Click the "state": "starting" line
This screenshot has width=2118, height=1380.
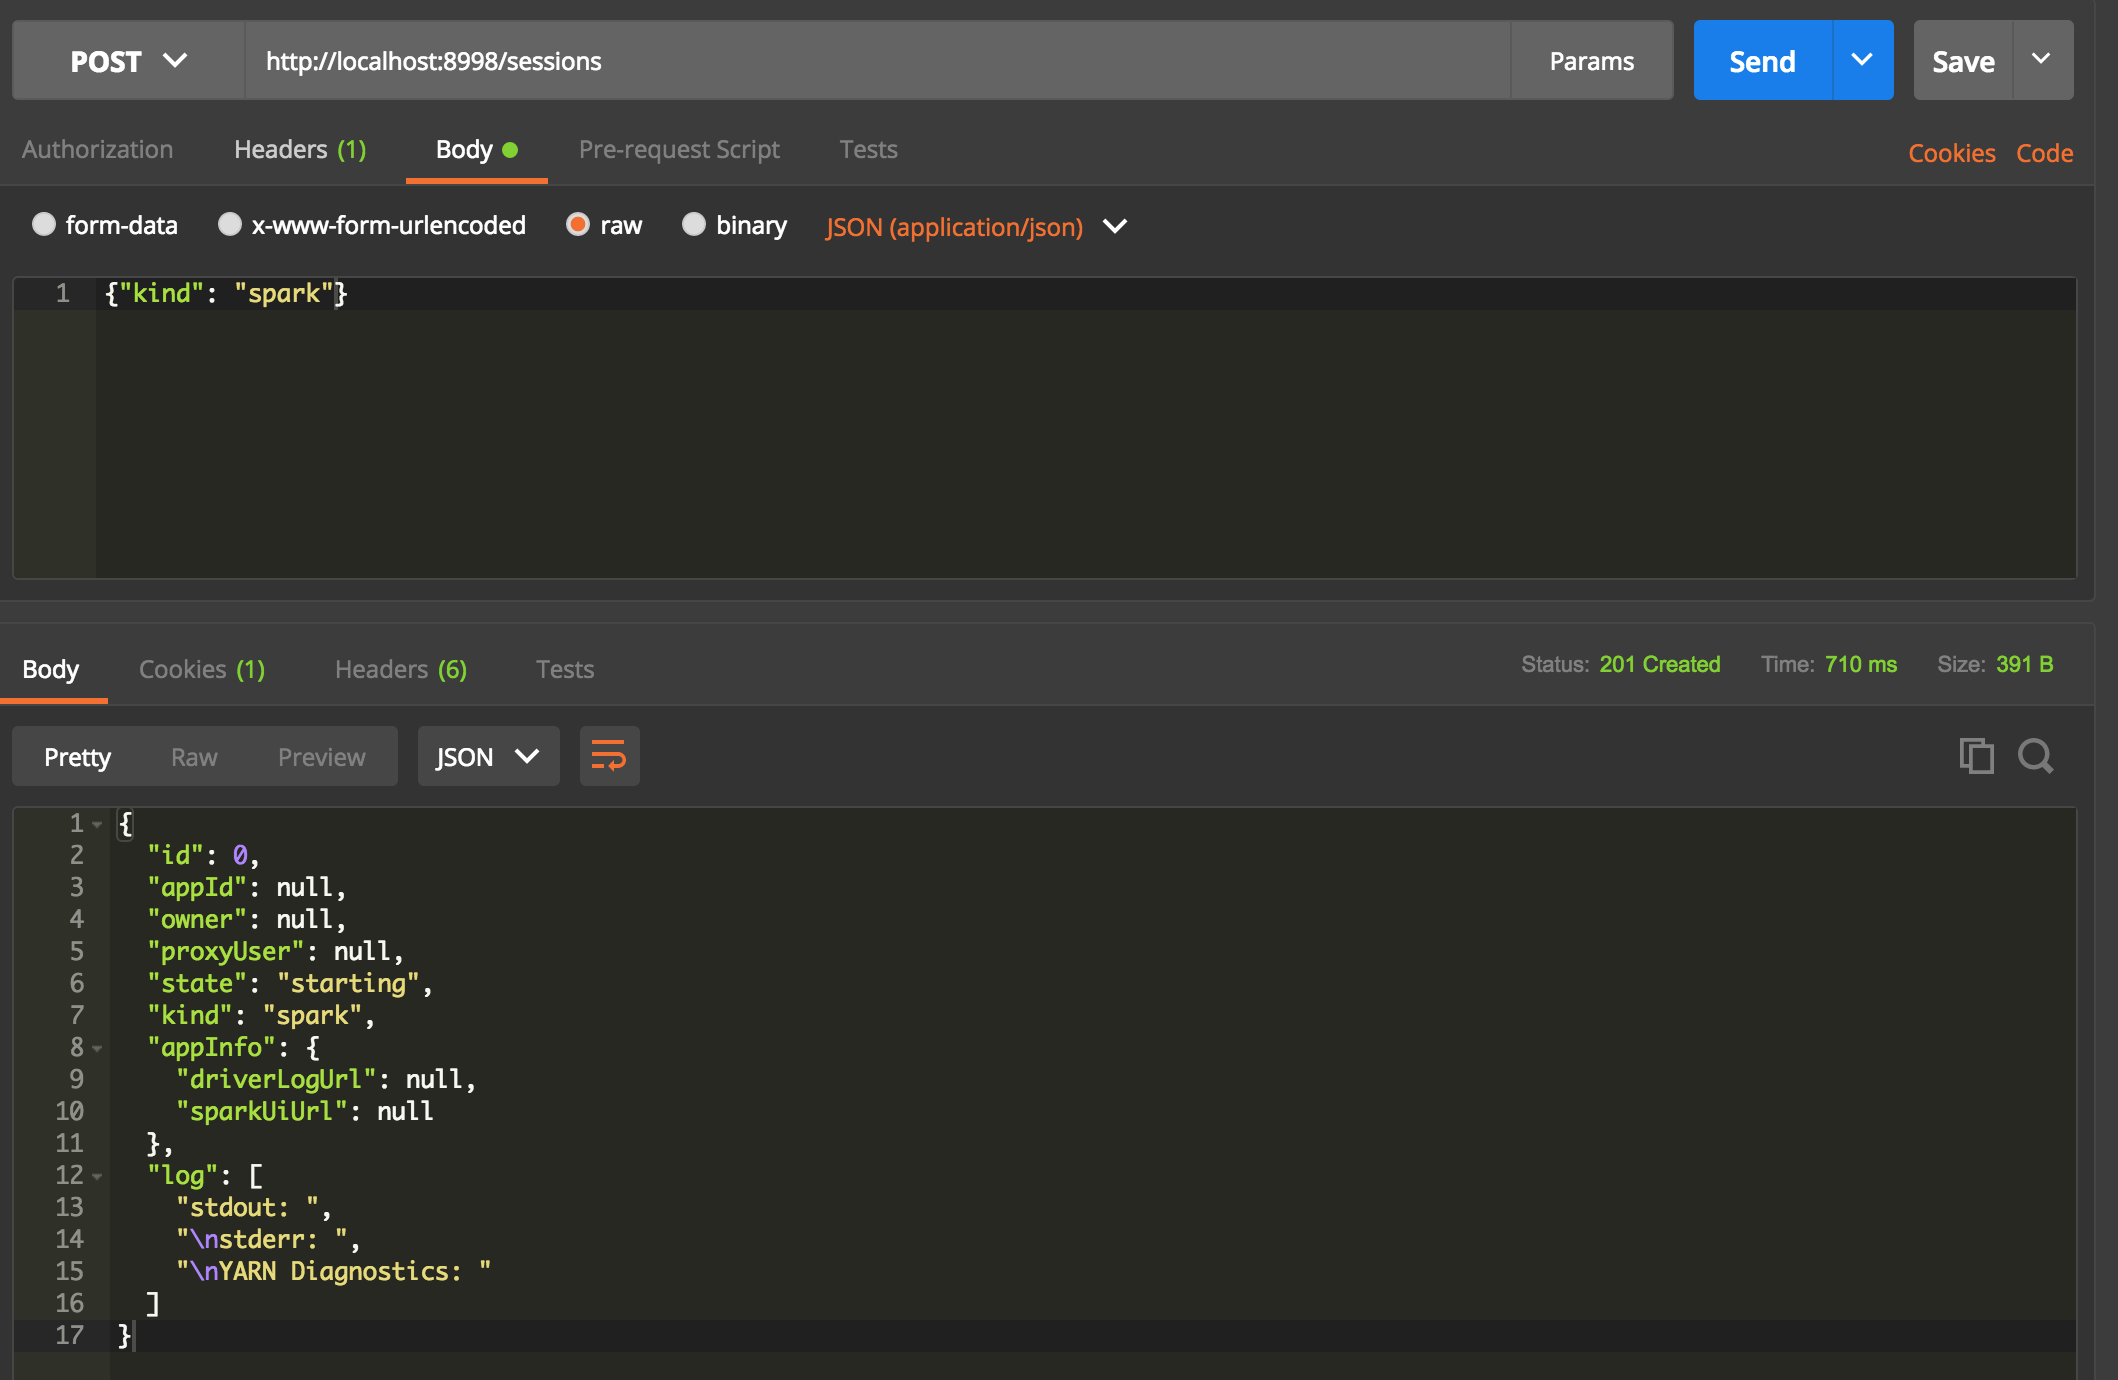290,983
